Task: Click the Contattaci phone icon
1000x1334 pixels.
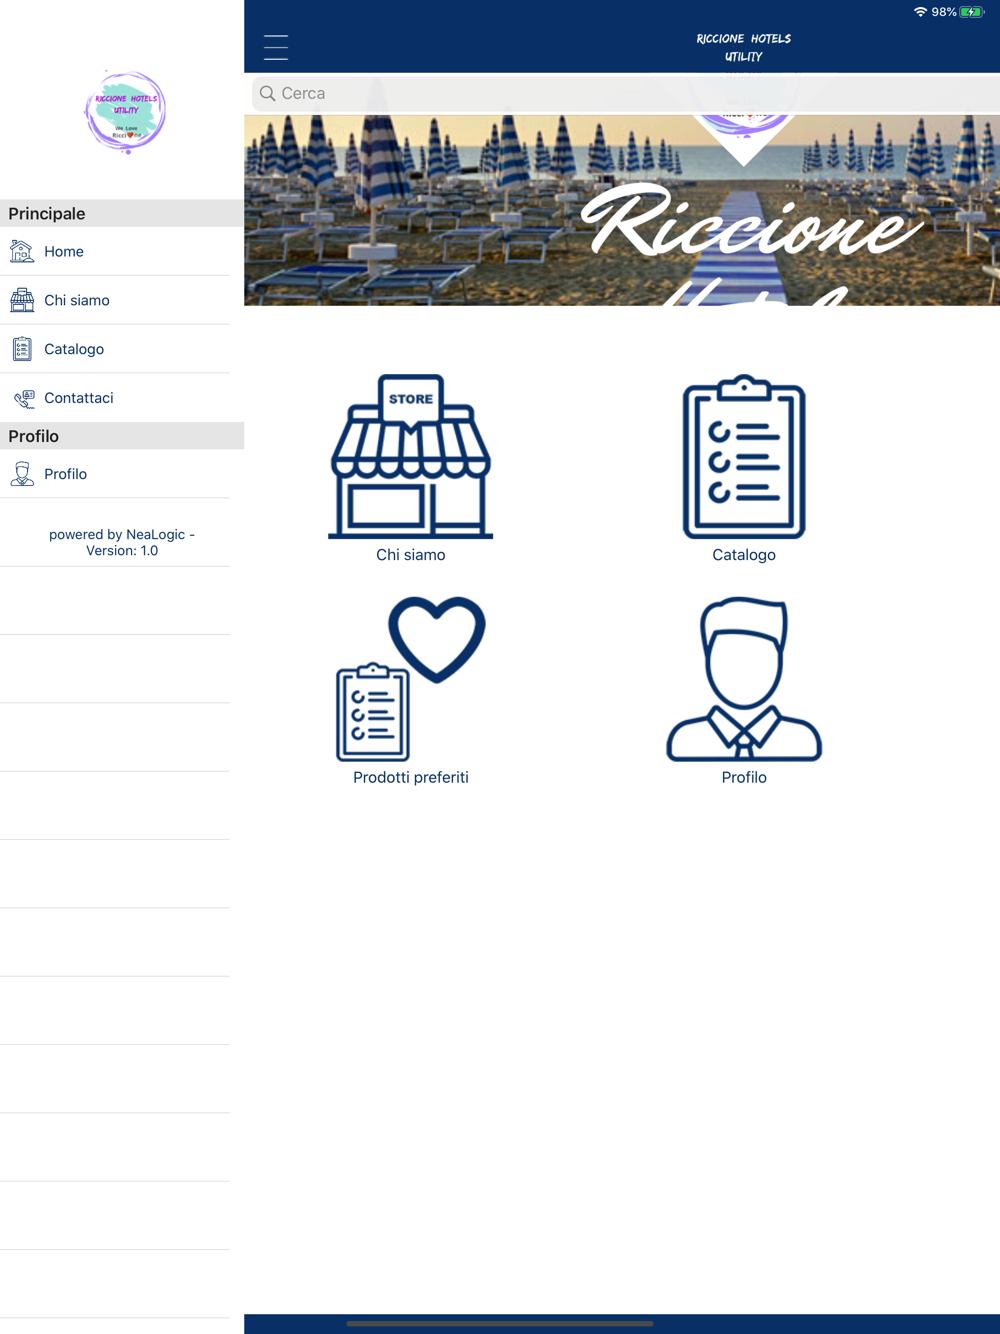Action: pos(24,399)
